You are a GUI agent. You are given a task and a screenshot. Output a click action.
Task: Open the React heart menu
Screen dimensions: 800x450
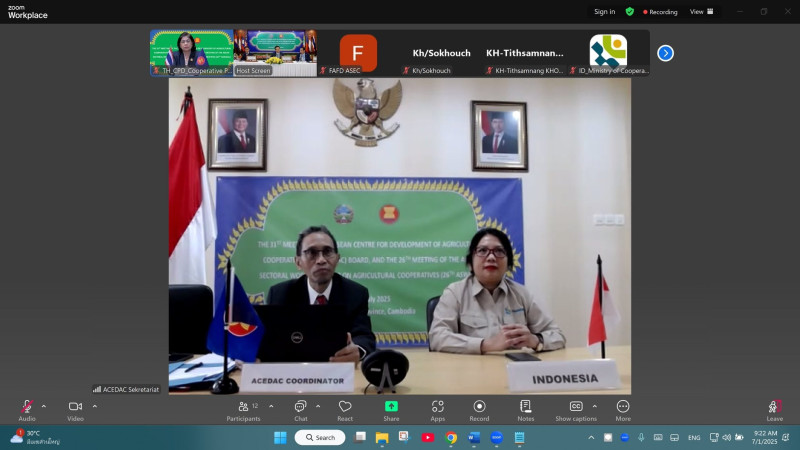click(x=345, y=411)
